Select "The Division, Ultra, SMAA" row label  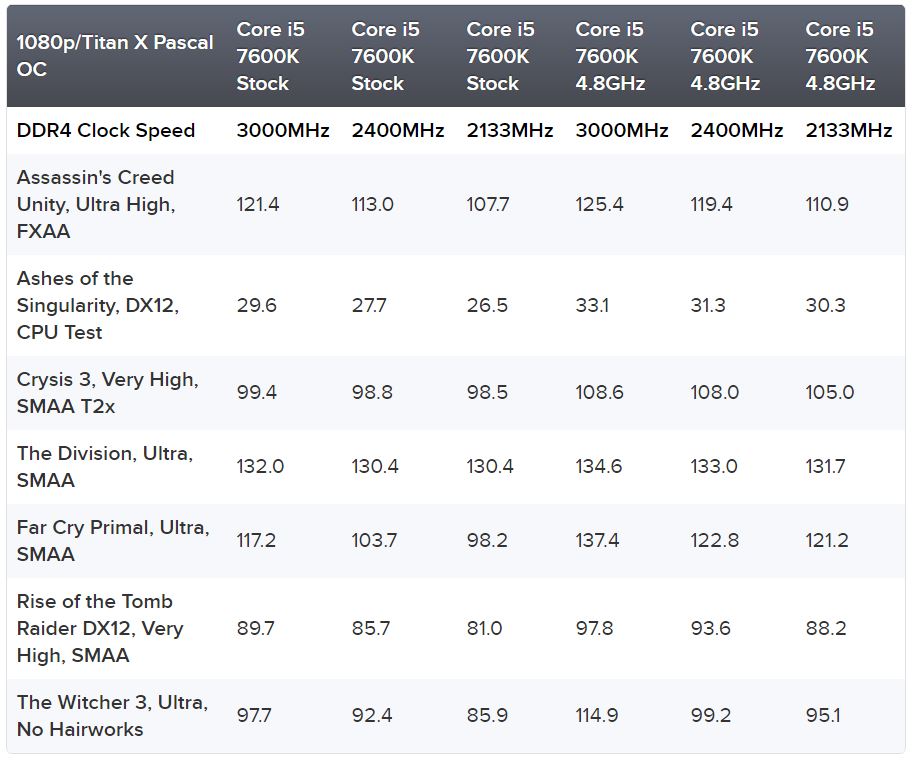pos(105,467)
